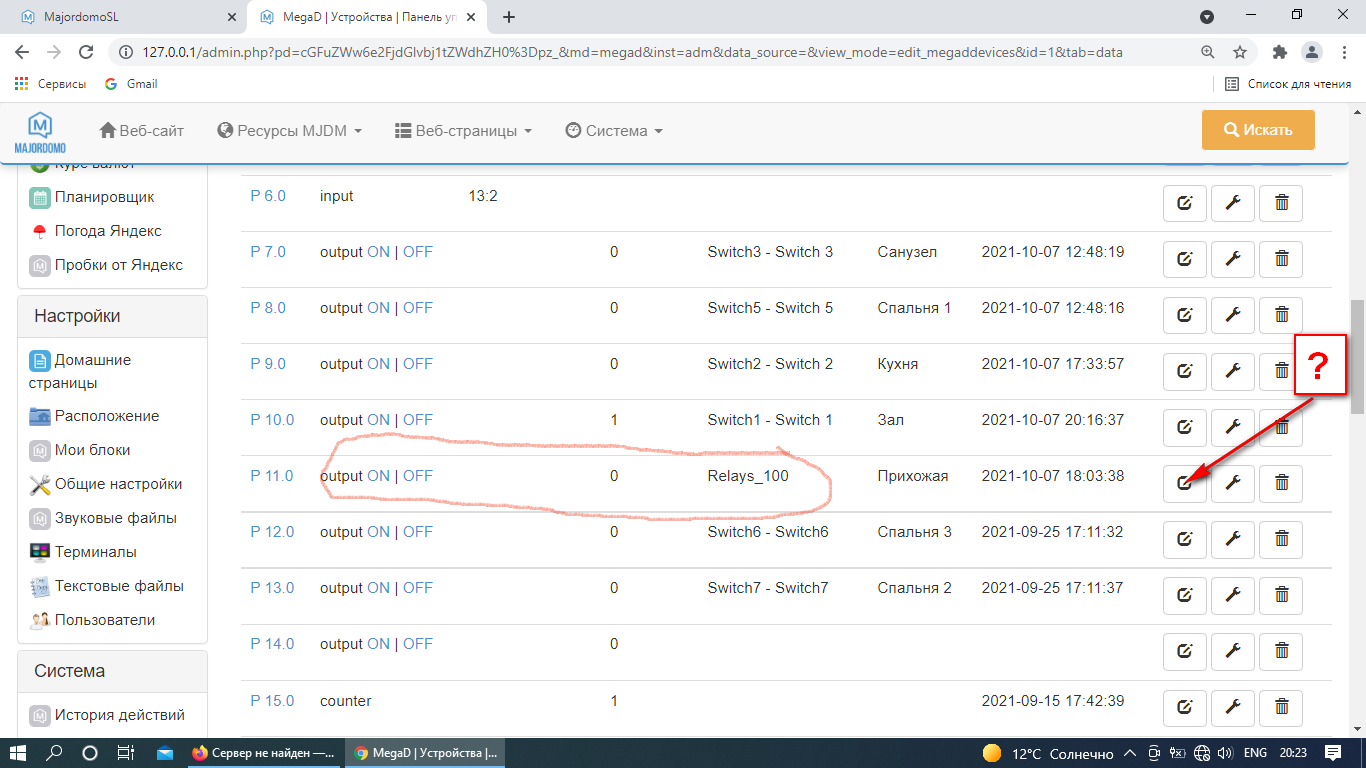
Task: Open wrench settings for row P 13.0
Action: click(1233, 596)
